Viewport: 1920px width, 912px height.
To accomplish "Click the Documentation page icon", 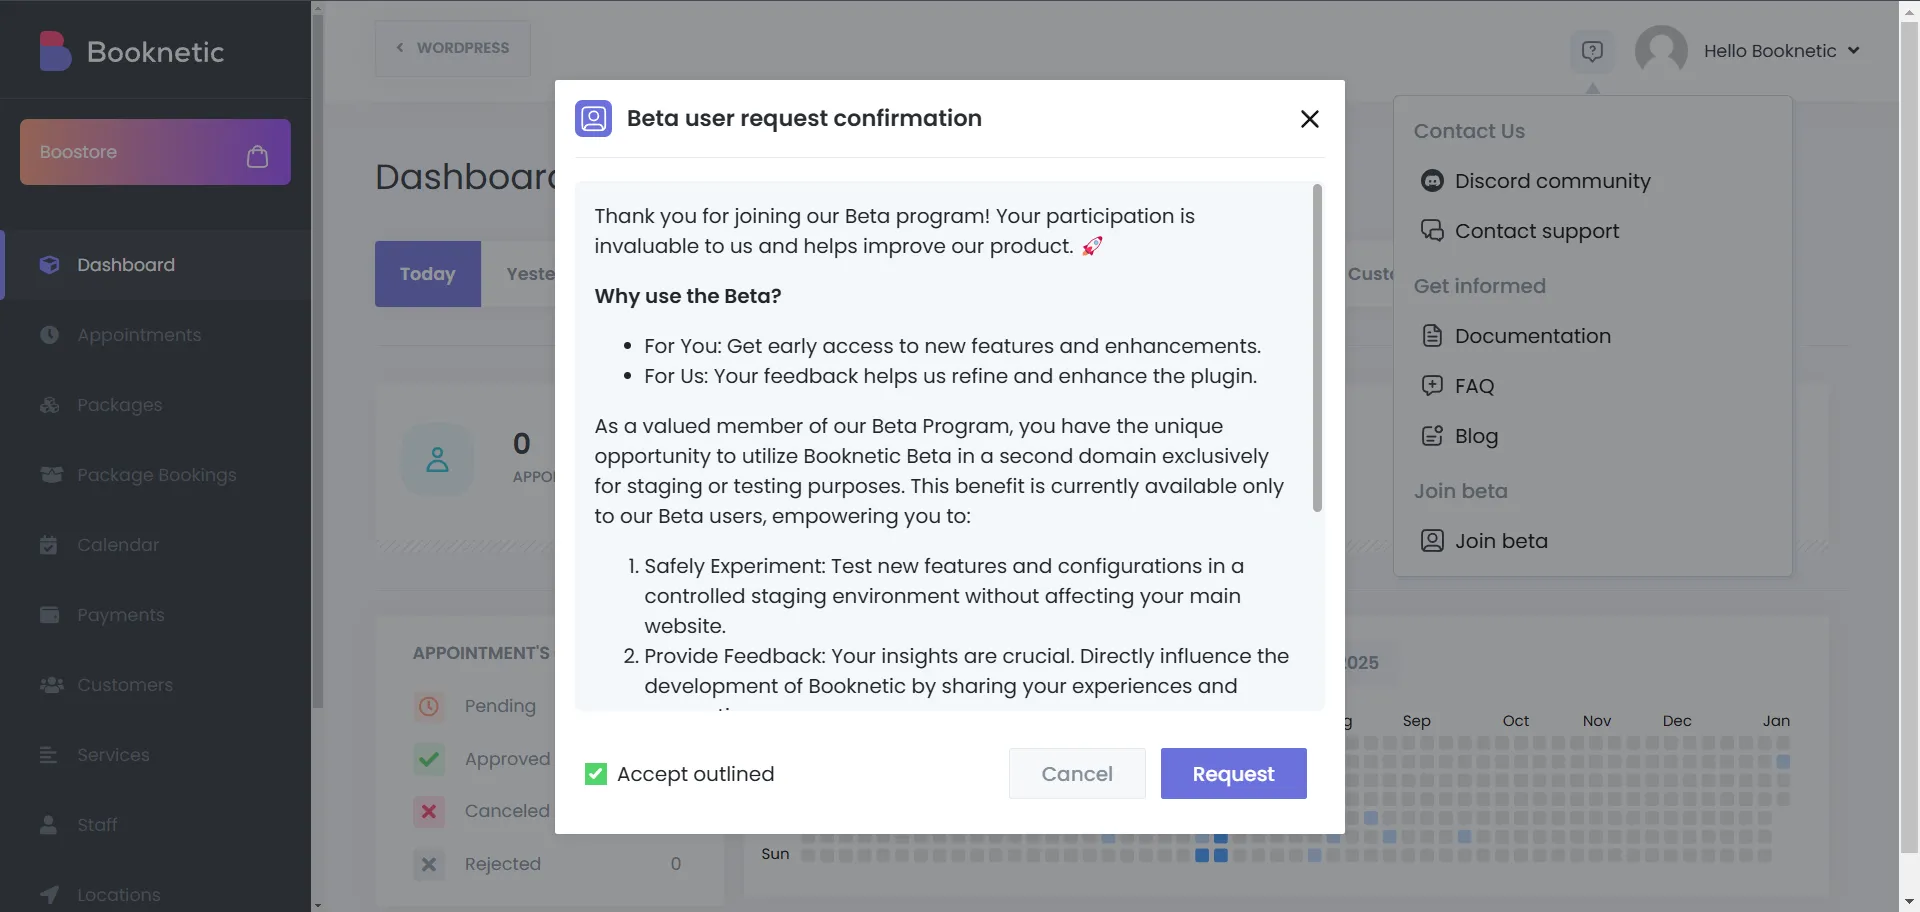I will click(1432, 336).
